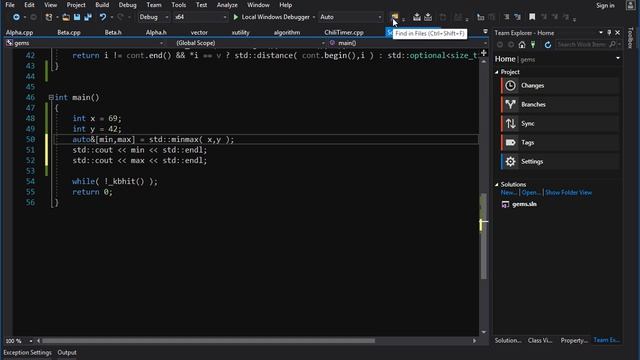The height and width of the screenshot is (360, 640).
Task: Open the Sync page in Team Explorer
Action: coord(561,124)
